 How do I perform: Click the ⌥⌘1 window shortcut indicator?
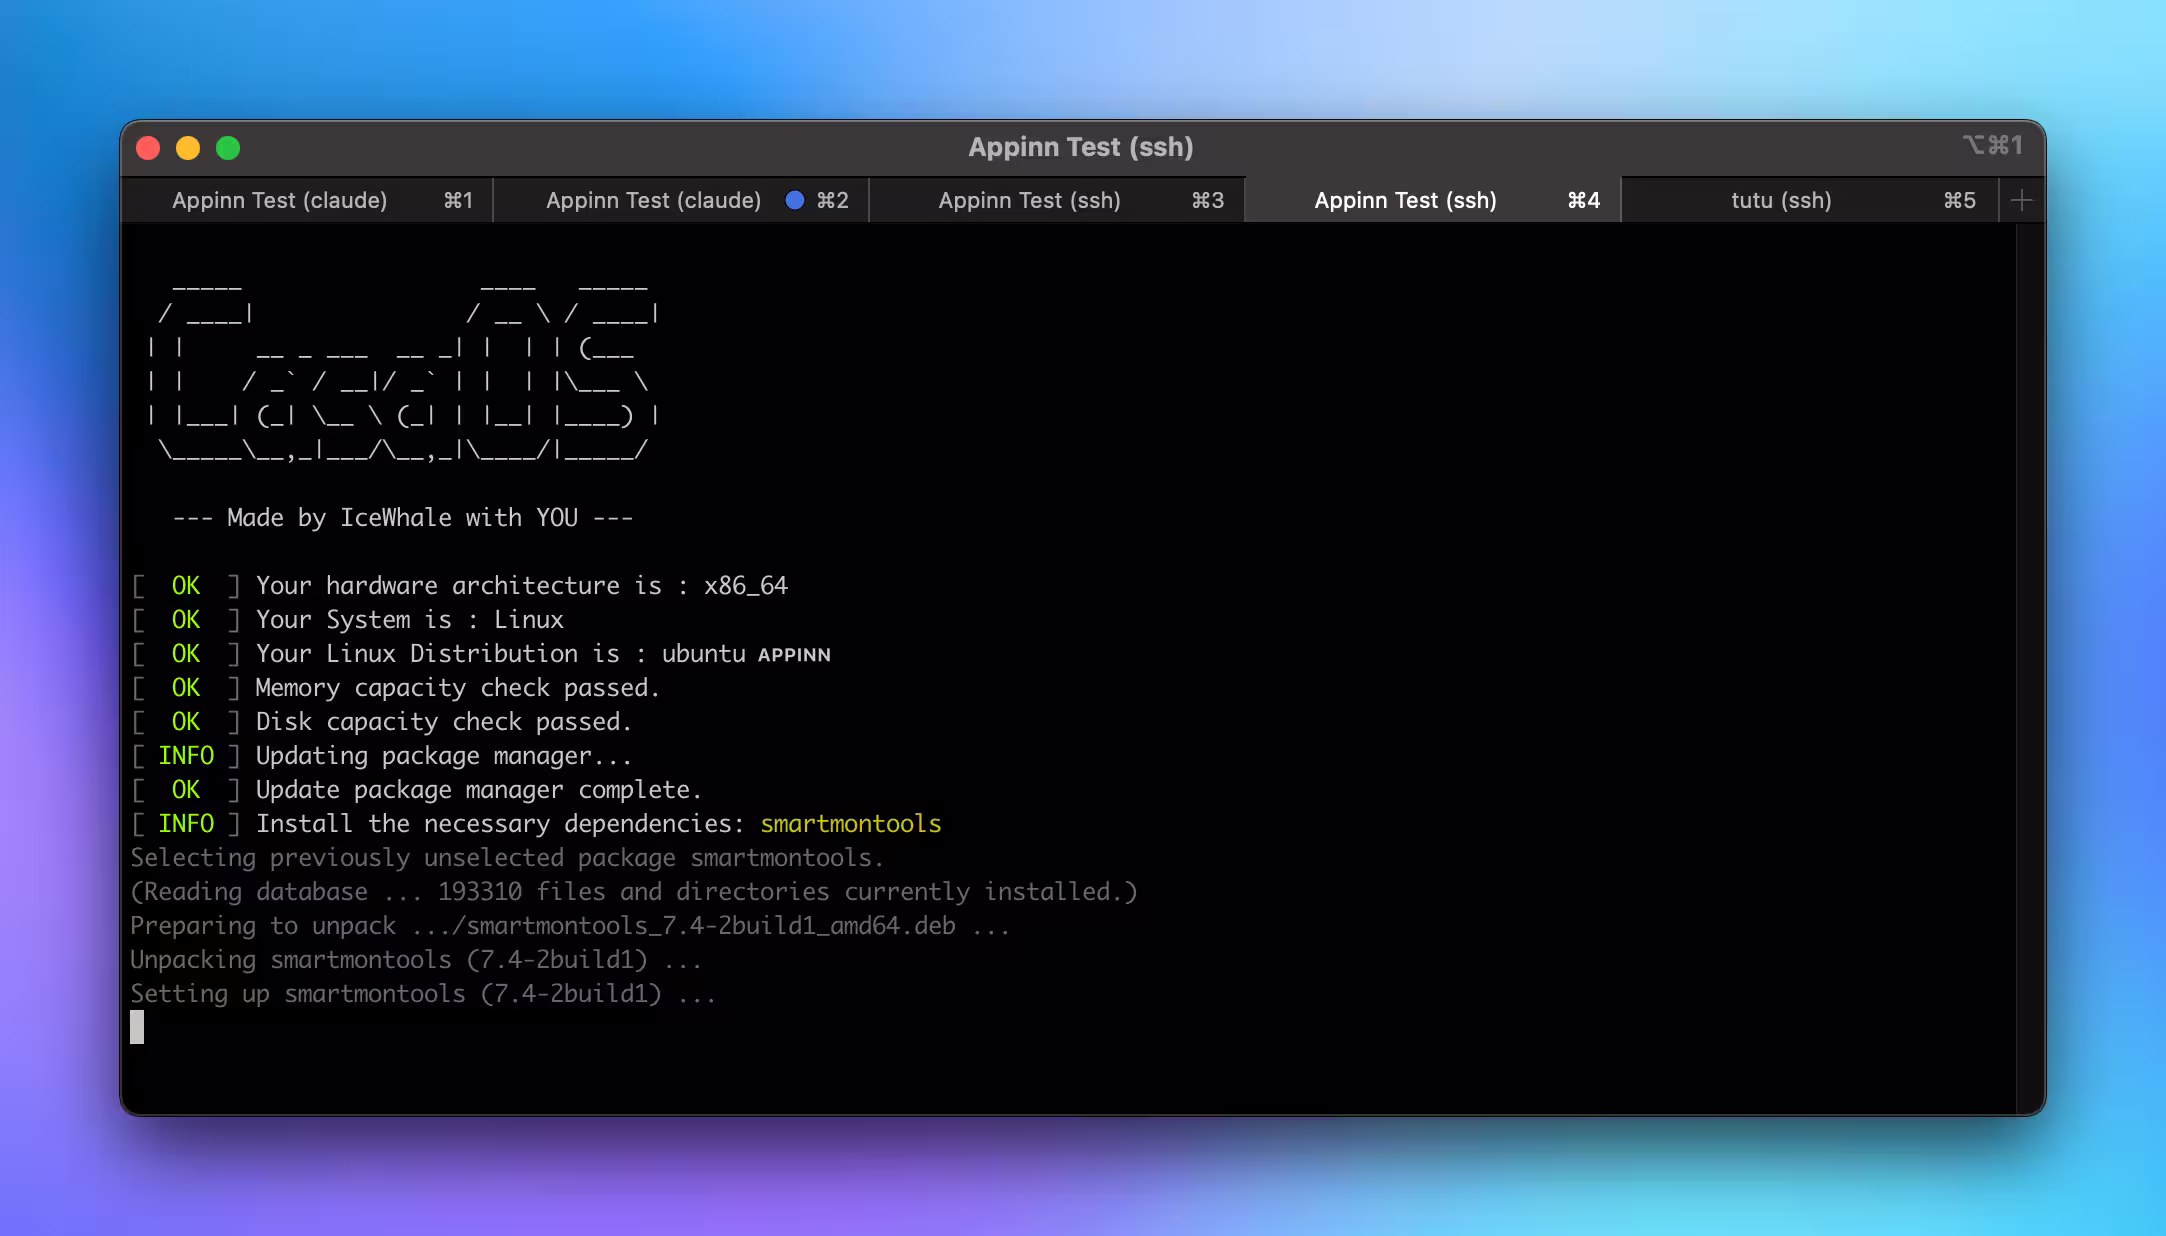(x=1992, y=146)
